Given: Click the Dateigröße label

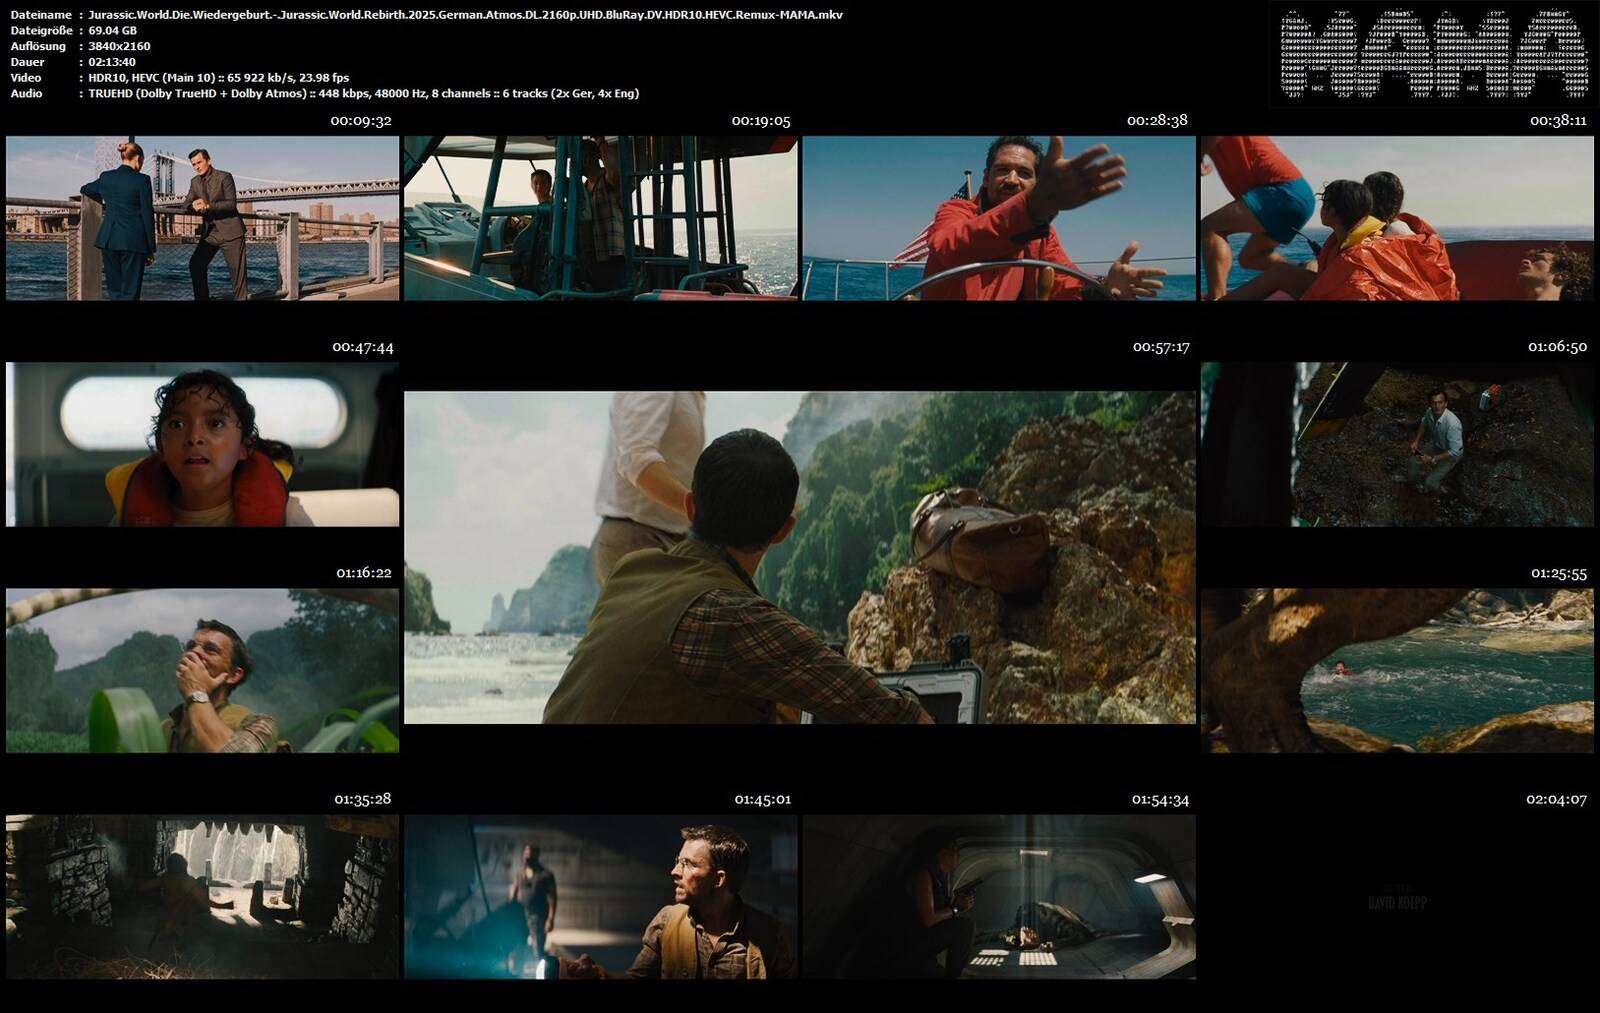Looking at the screenshot, I should (41, 30).
